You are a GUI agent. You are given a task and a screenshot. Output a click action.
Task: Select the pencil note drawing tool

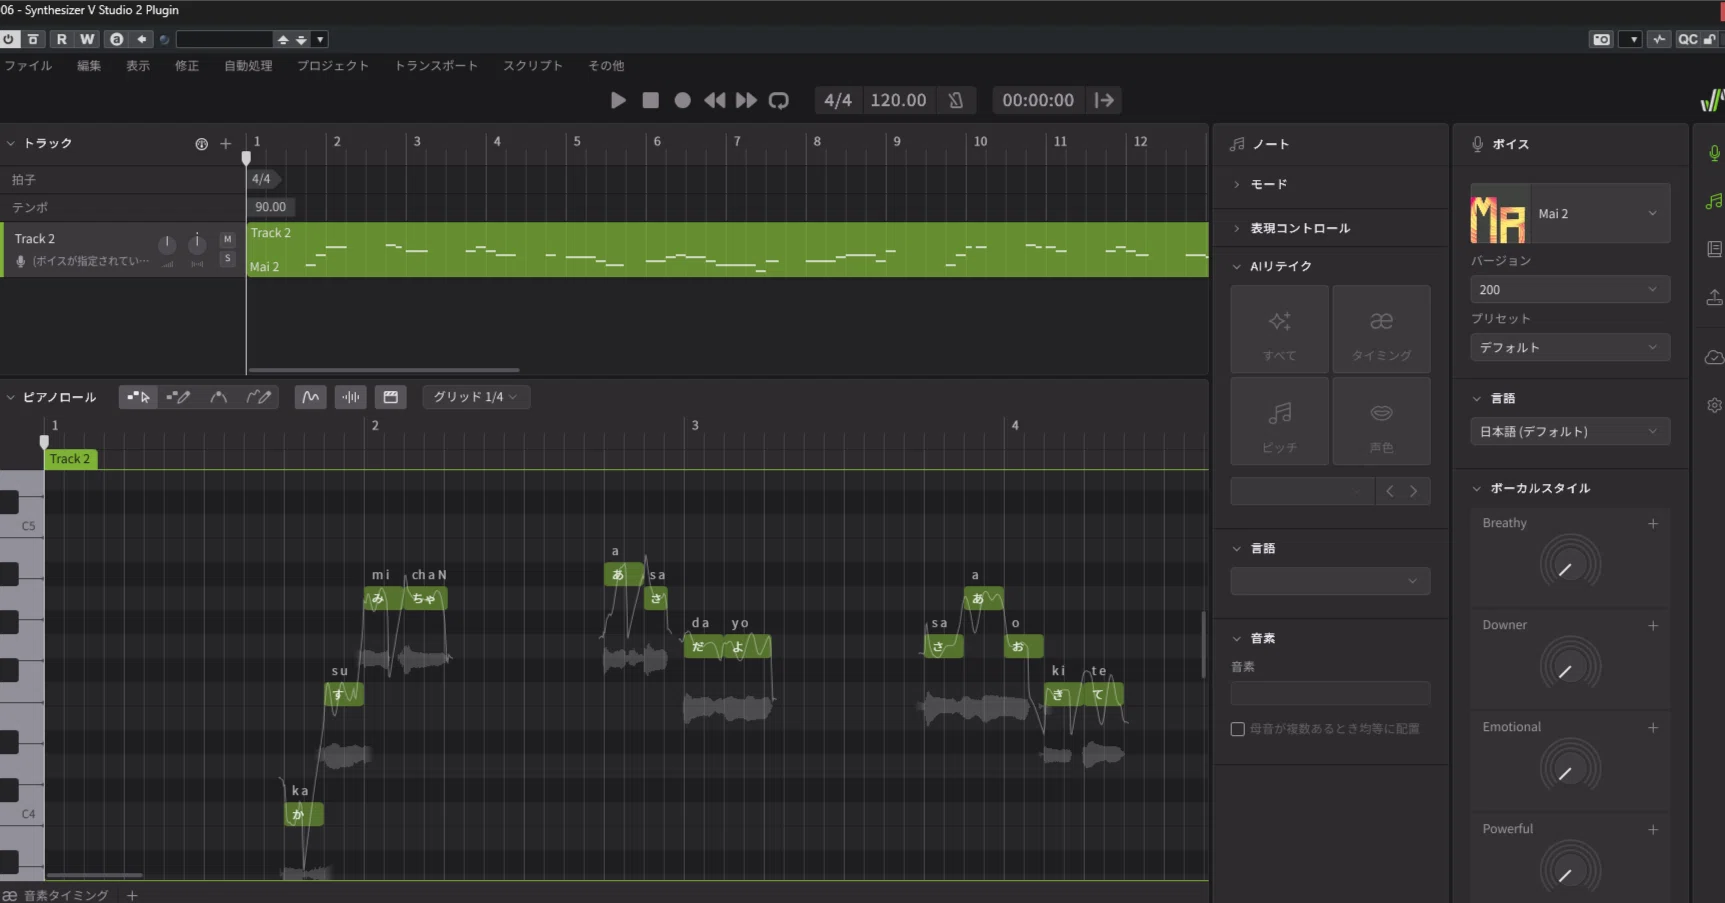pos(178,397)
